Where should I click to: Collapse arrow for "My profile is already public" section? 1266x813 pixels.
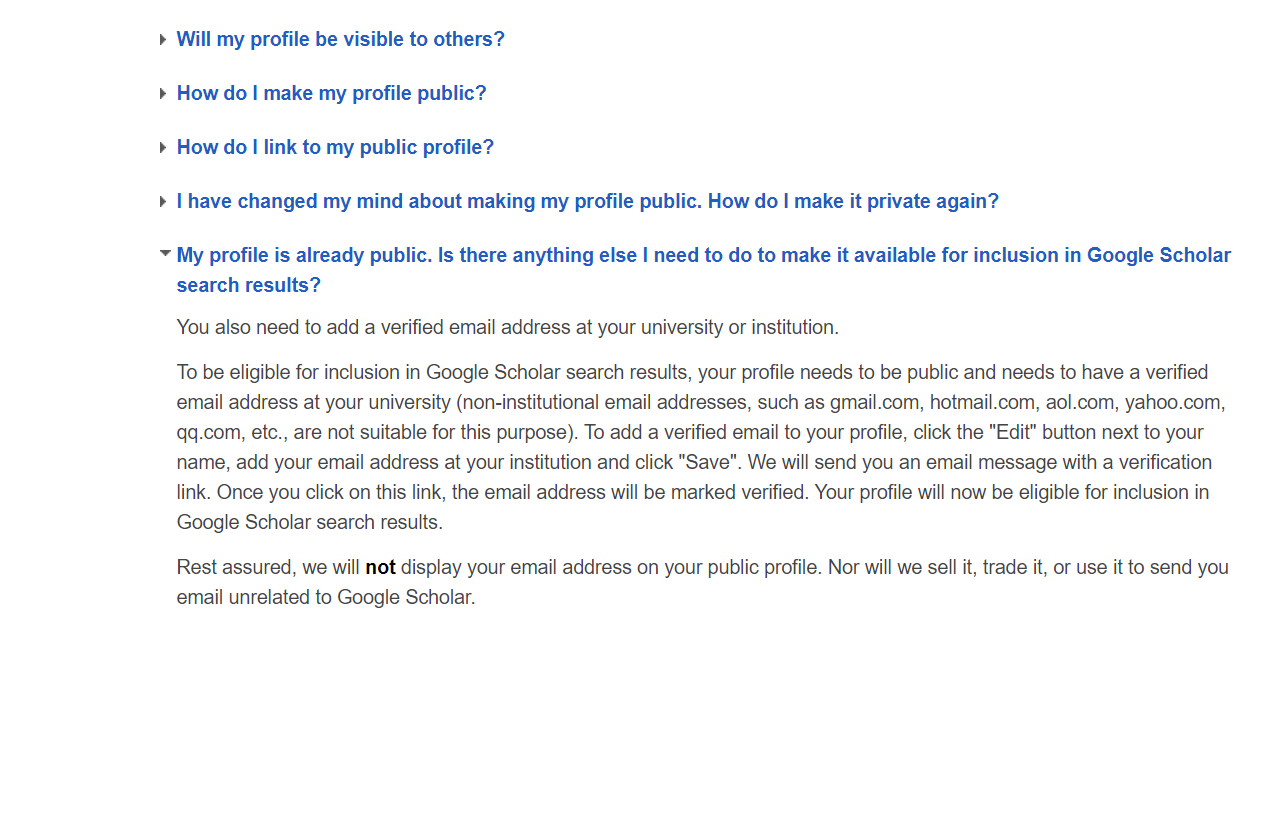(165, 254)
